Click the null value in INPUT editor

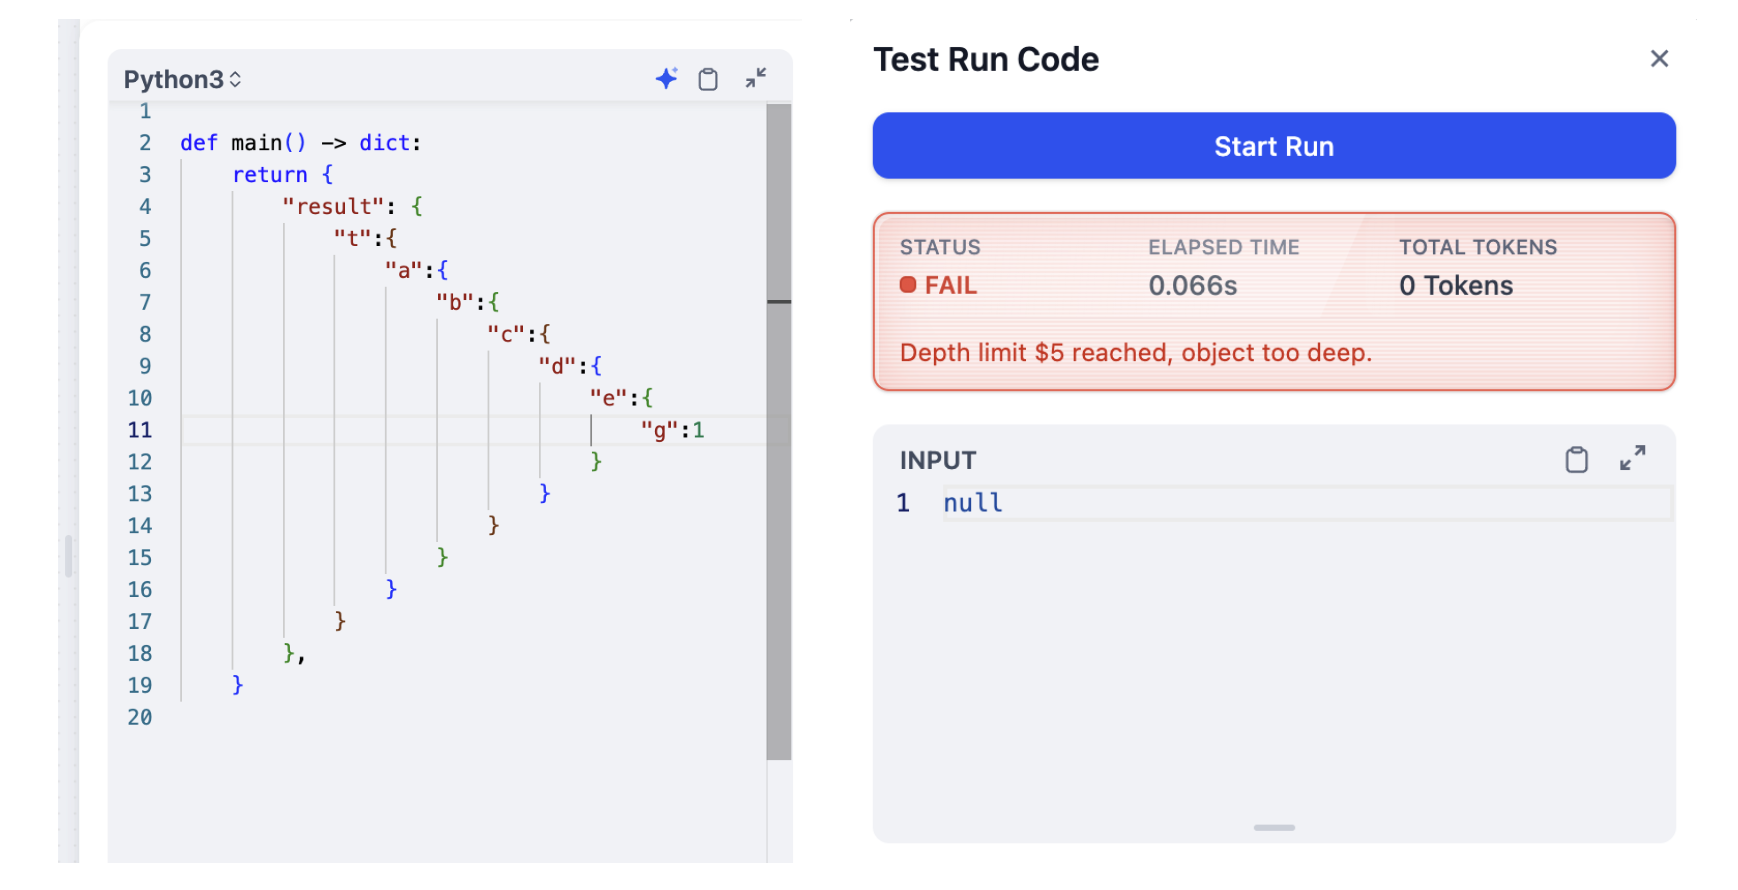[x=973, y=503]
